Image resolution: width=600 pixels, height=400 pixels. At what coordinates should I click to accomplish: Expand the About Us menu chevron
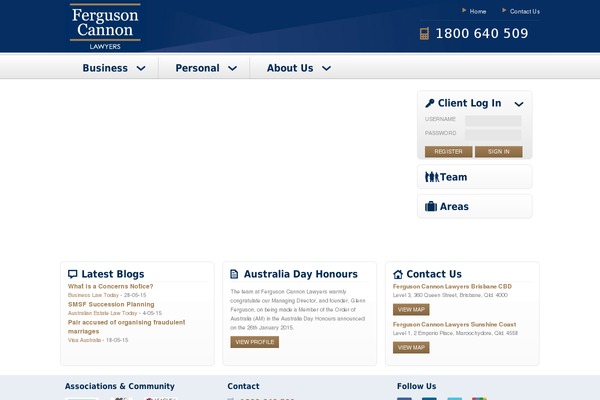pyautogui.click(x=326, y=69)
